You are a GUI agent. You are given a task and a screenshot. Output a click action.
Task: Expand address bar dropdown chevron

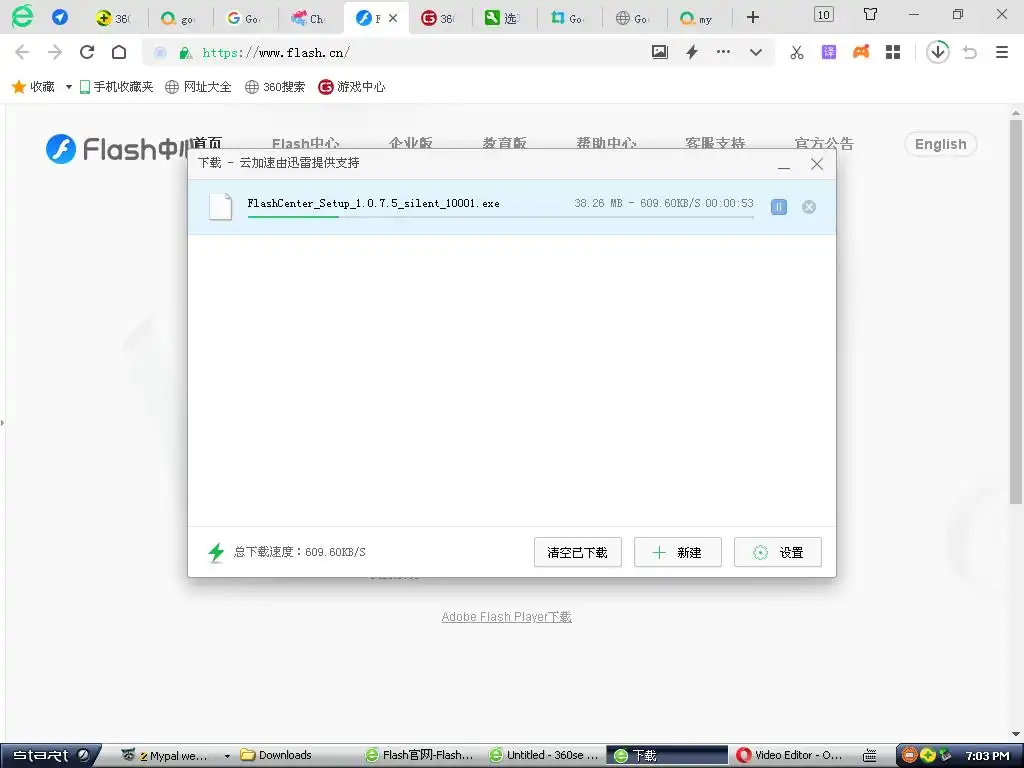pos(756,52)
